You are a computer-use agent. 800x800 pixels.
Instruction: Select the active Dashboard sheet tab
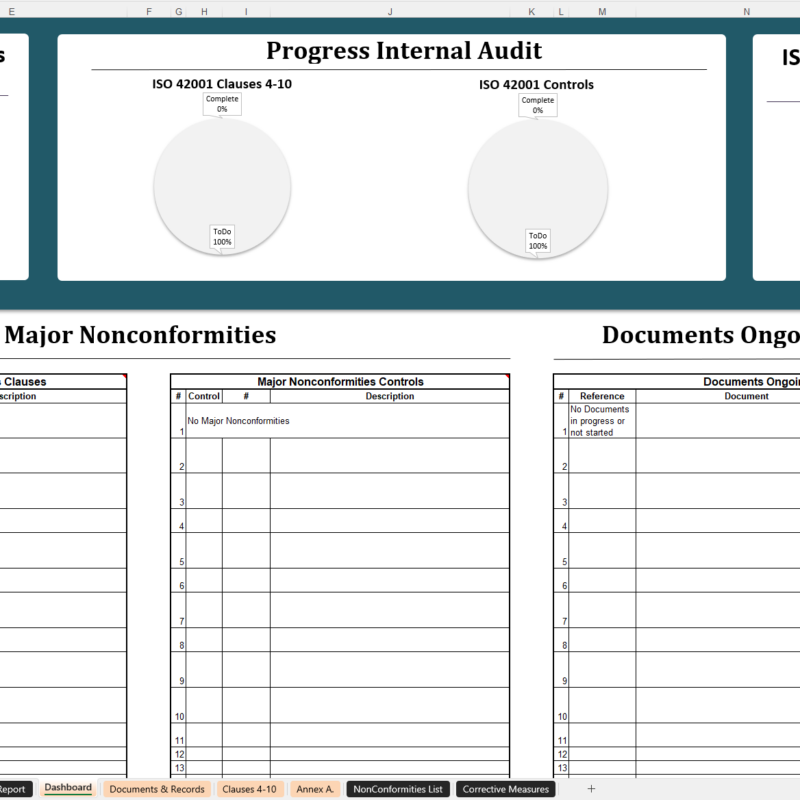68,788
